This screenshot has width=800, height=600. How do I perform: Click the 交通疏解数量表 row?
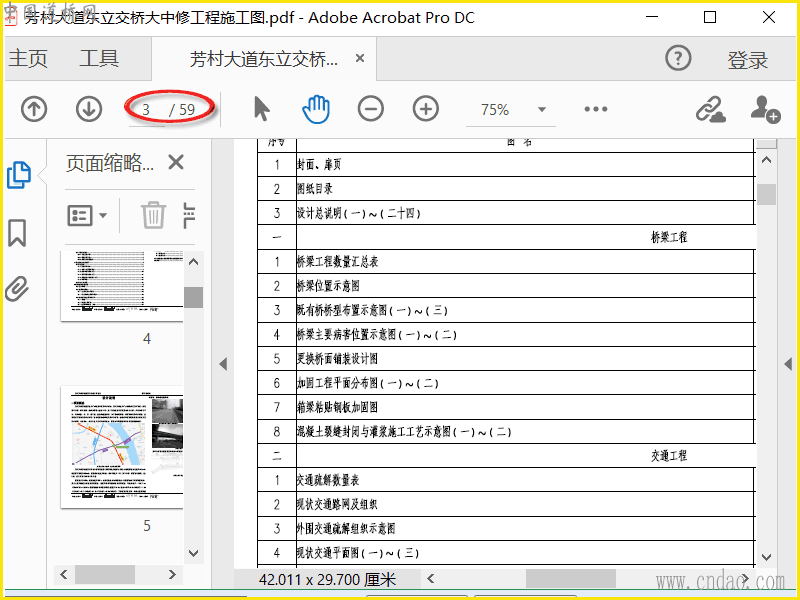(506, 480)
